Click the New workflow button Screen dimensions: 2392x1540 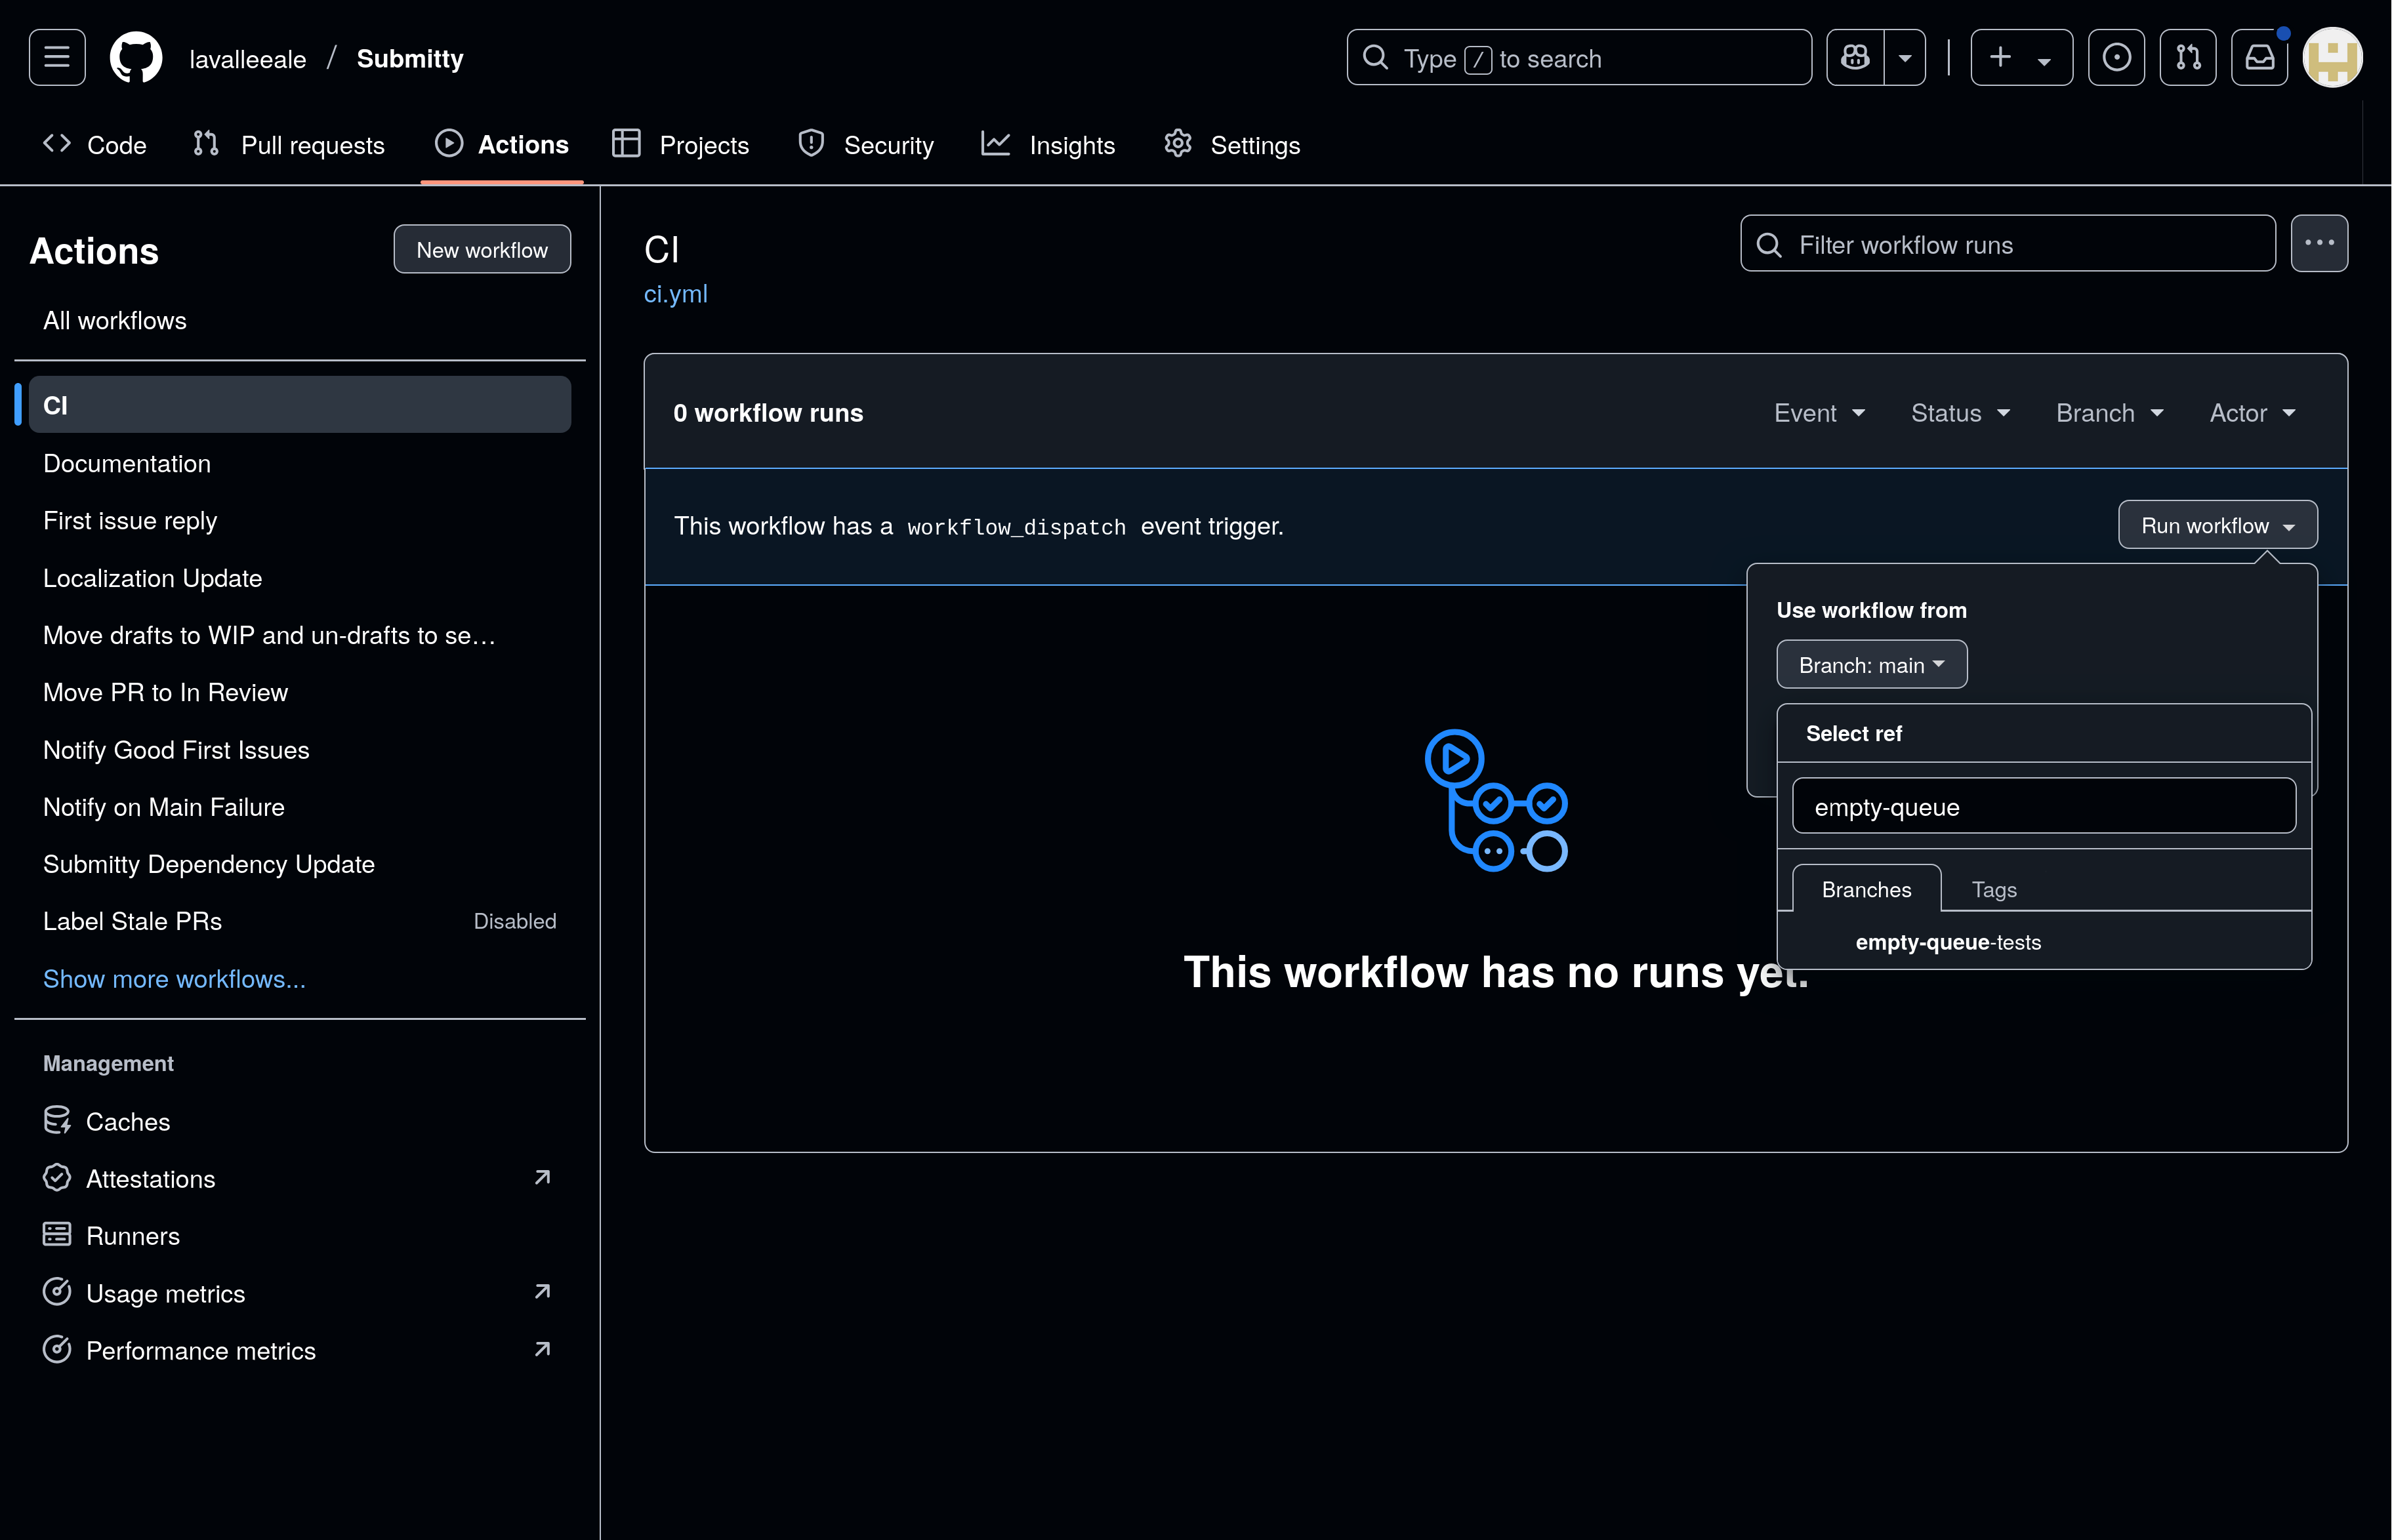click(482, 249)
